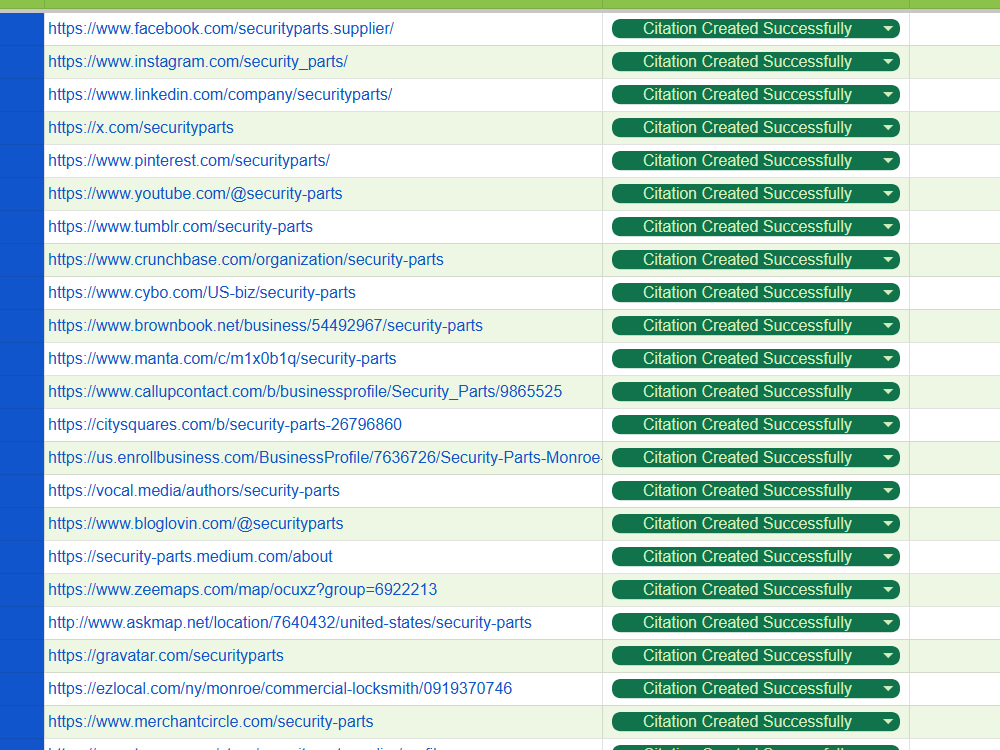The image size is (1000, 750).
Task: Expand status dropdown arrow in facebook row
Action: (888, 29)
